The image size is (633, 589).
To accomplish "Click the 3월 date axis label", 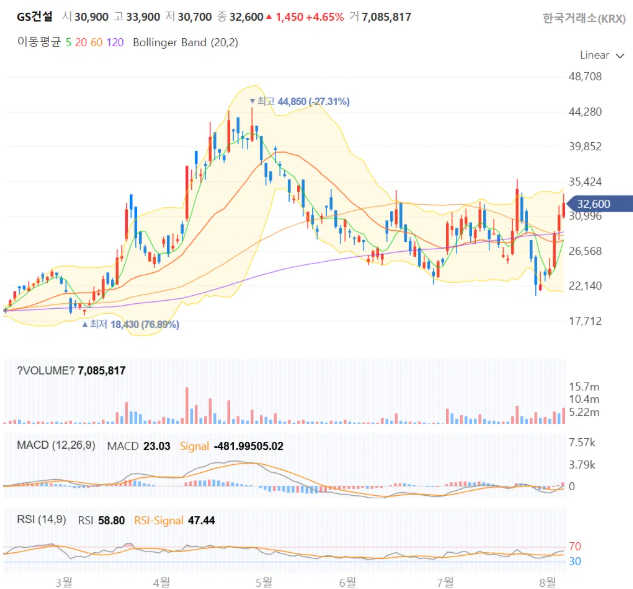I will tap(64, 582).
